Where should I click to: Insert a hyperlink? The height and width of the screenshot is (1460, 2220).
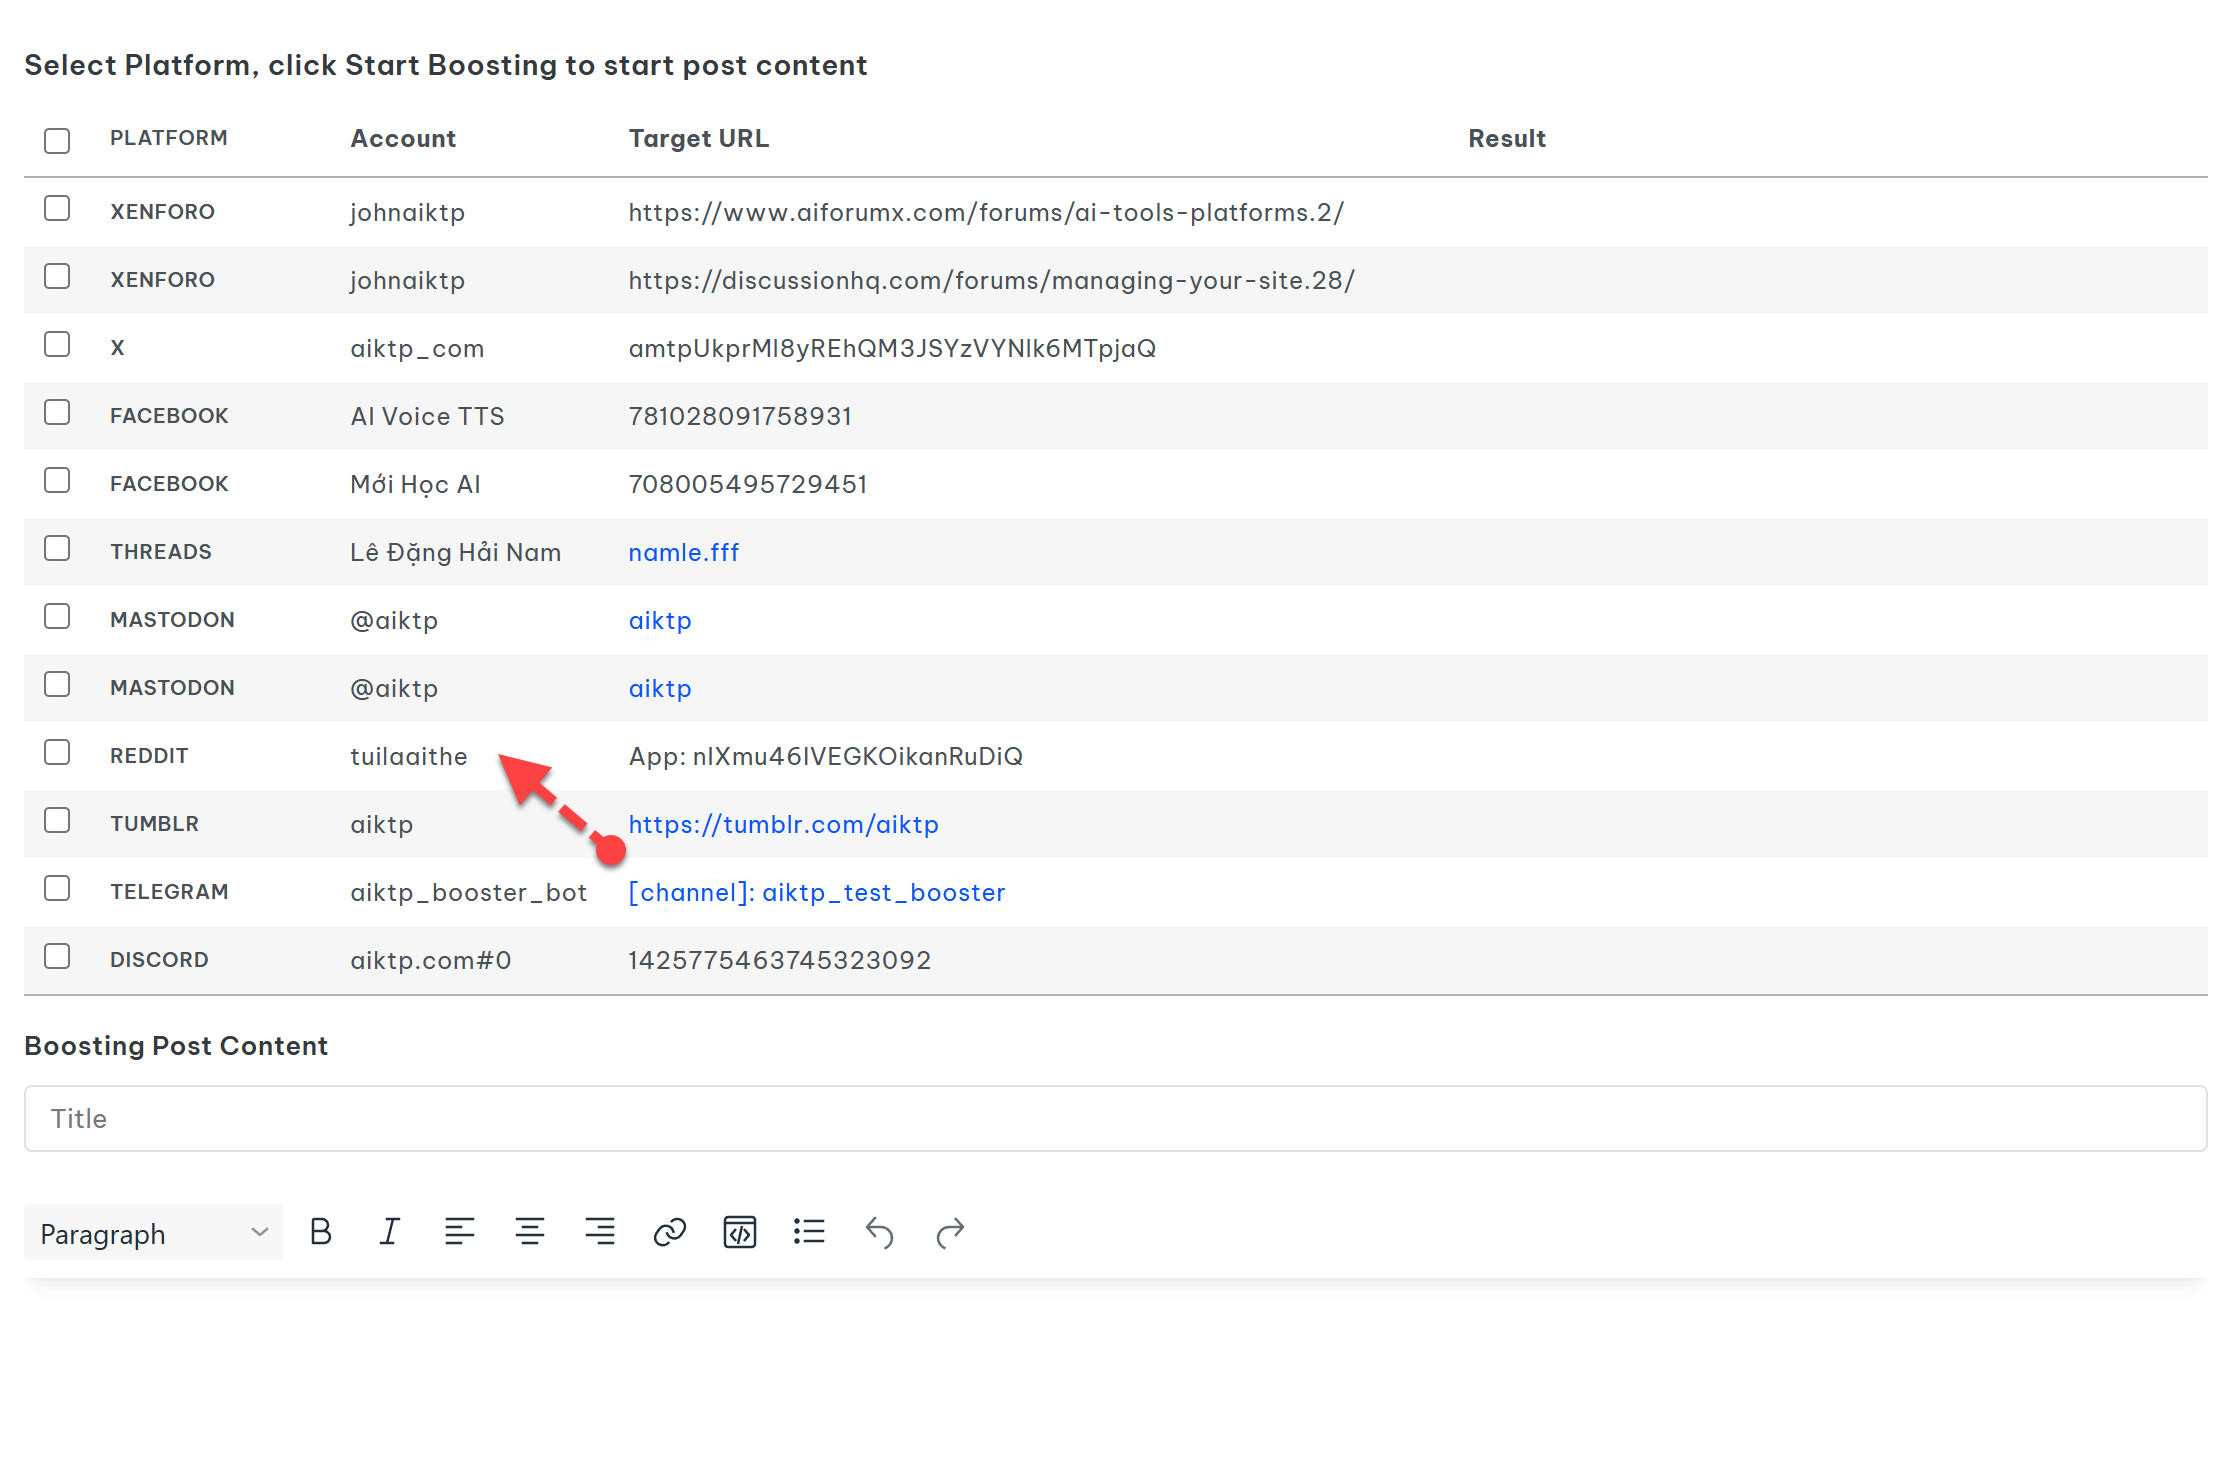tap(669, 1232)
